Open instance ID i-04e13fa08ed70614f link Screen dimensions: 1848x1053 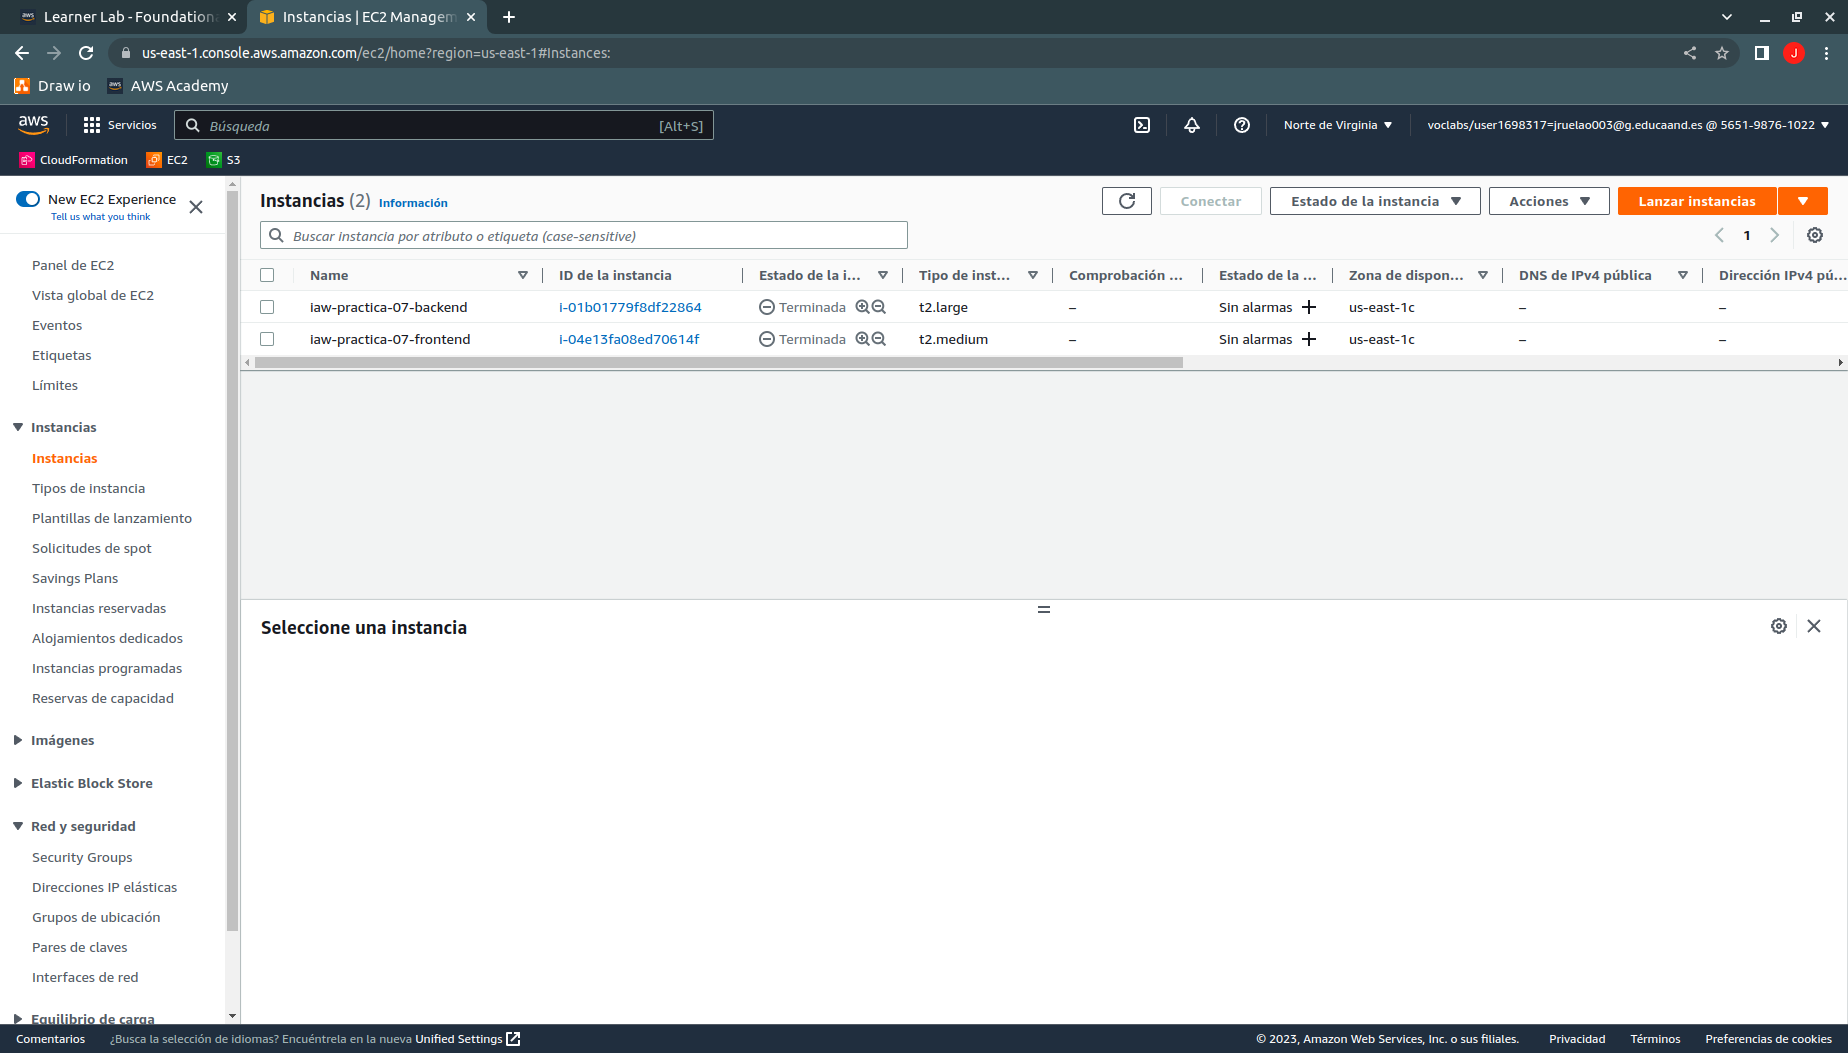[629, 339]
